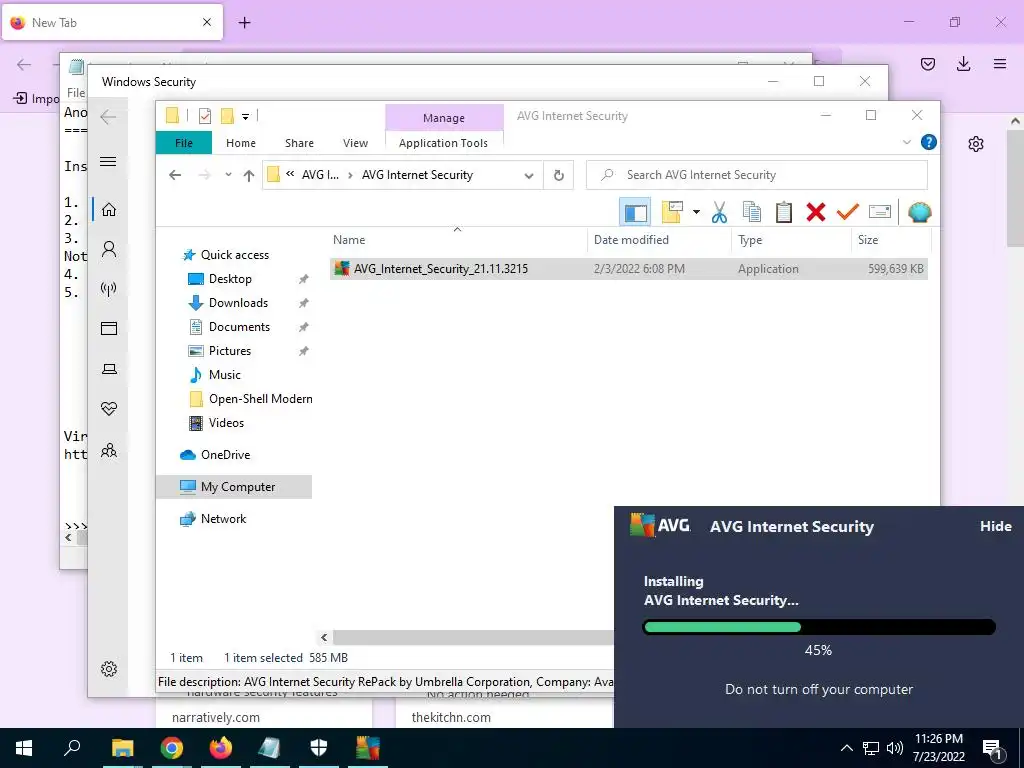Image resolution: width=1024 pixels, height=768 pixels.
Task: Cut selected file with scissors icon
Action: pos(719,212)
